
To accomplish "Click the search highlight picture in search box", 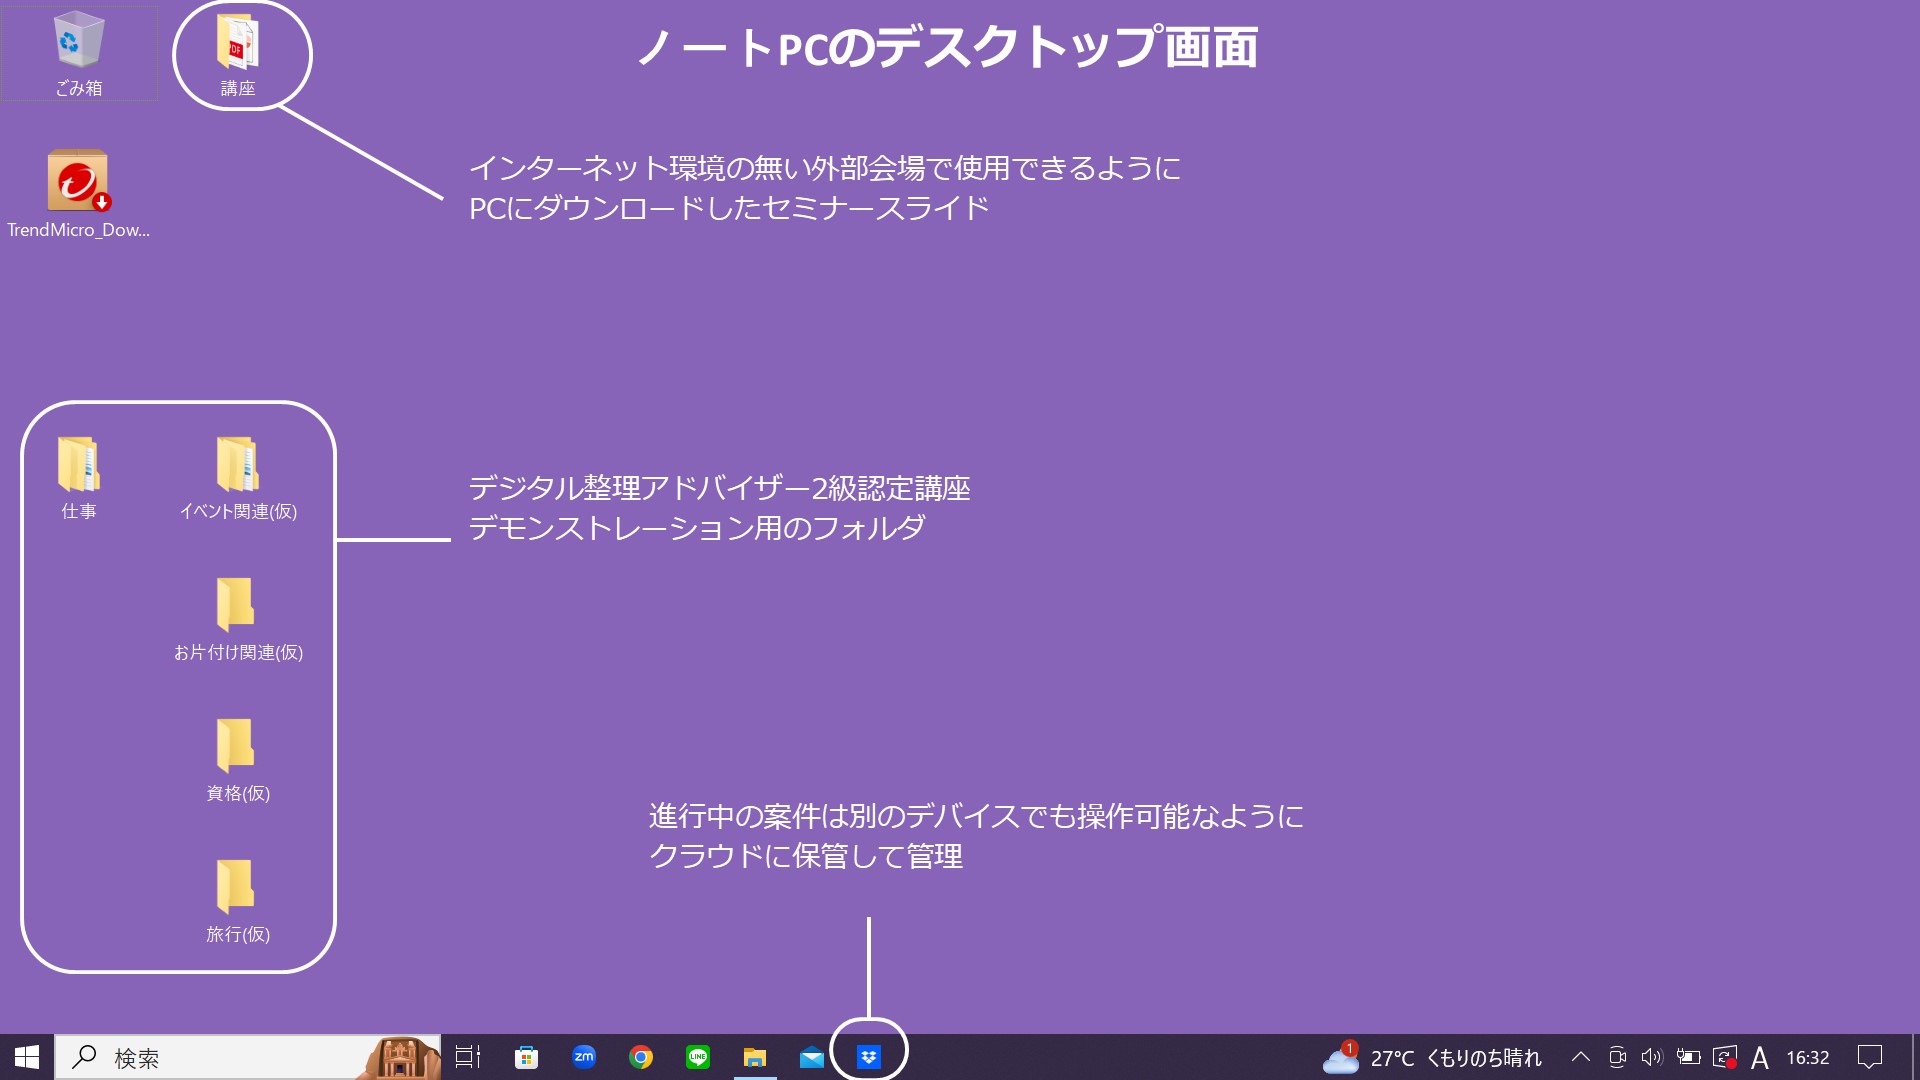I will pos(402,1057).
